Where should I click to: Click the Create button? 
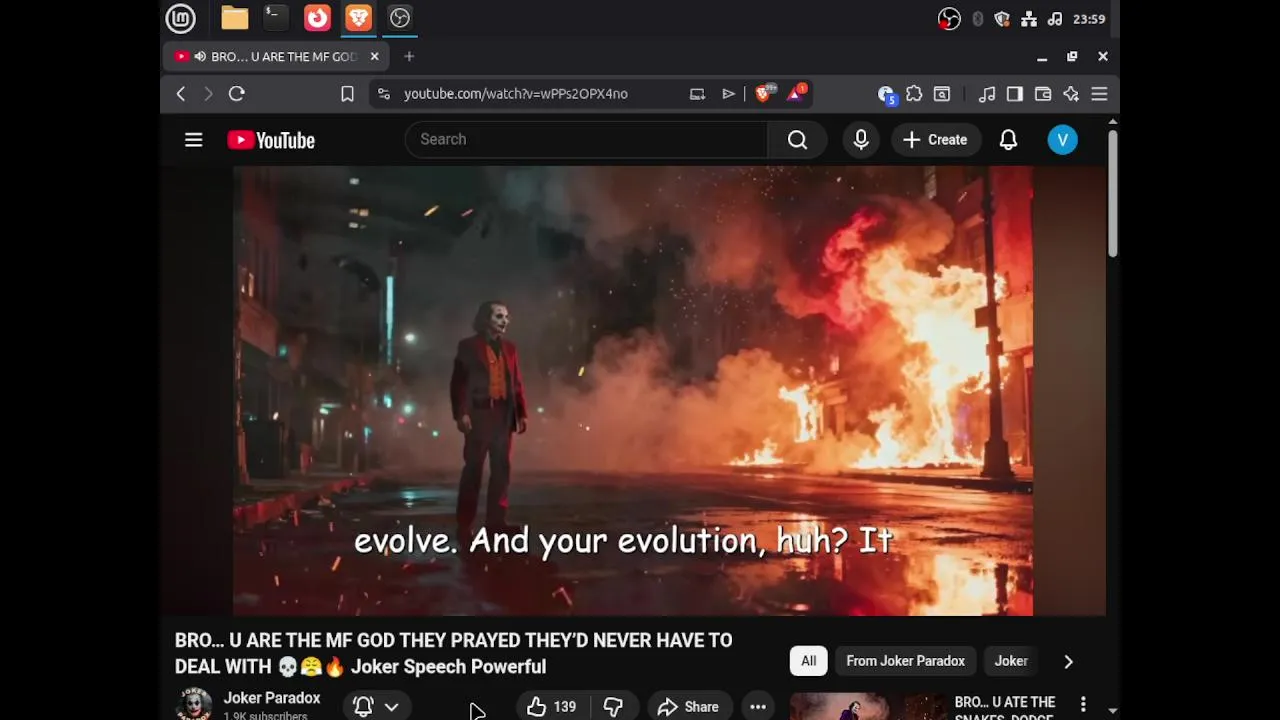pos(935,140)
